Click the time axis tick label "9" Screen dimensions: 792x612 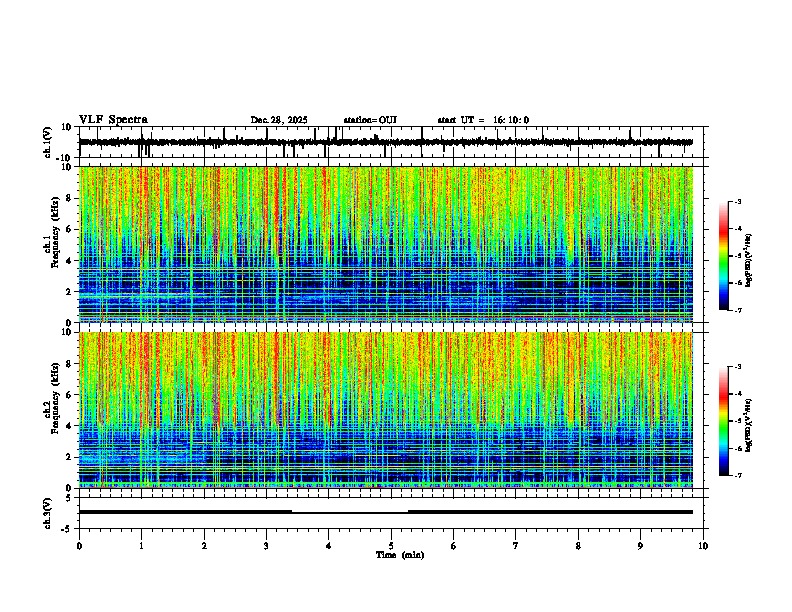pos(640,546)
